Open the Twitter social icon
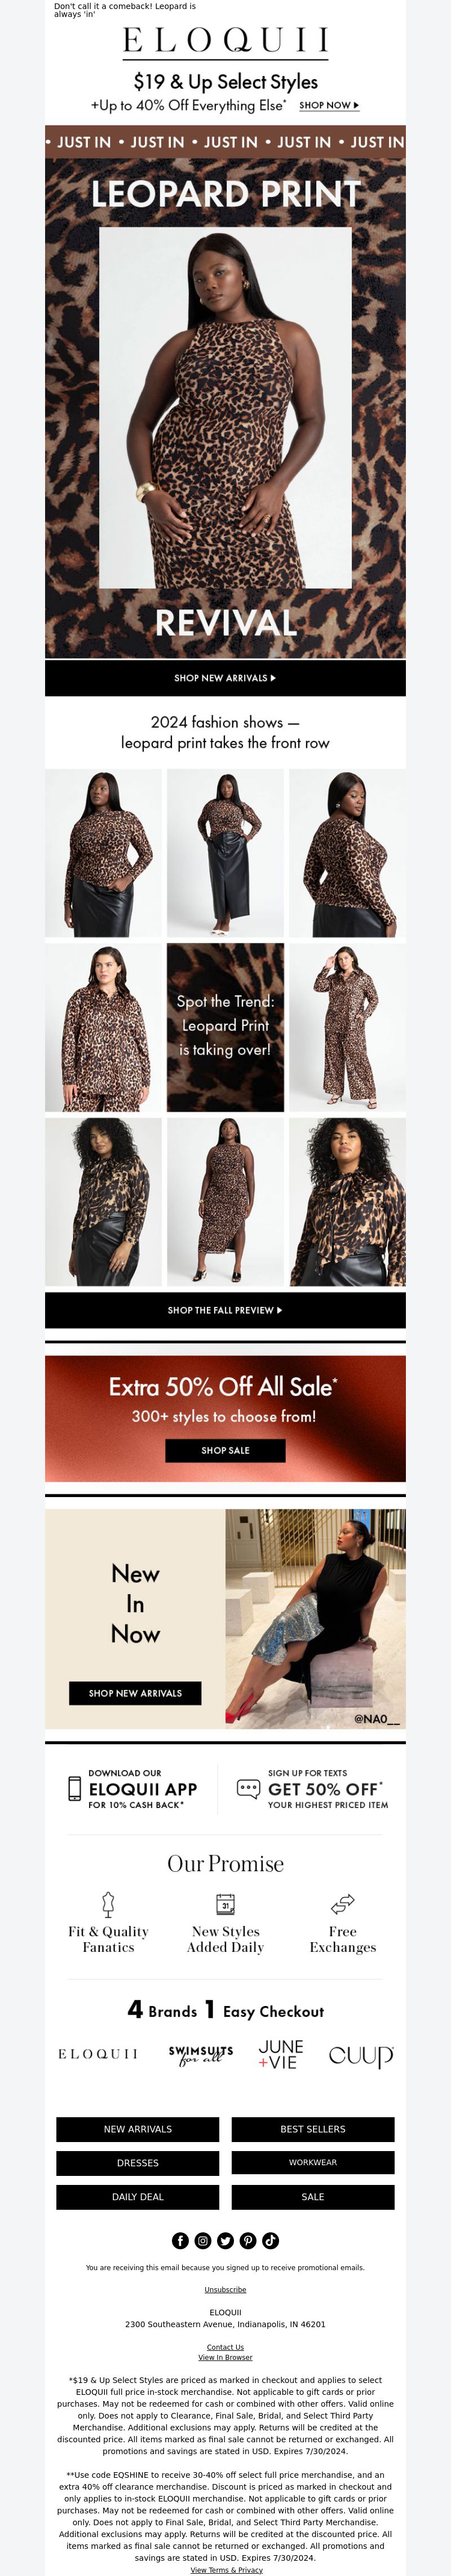This screenshot has height=2576, width=451. pos(225,2240)
